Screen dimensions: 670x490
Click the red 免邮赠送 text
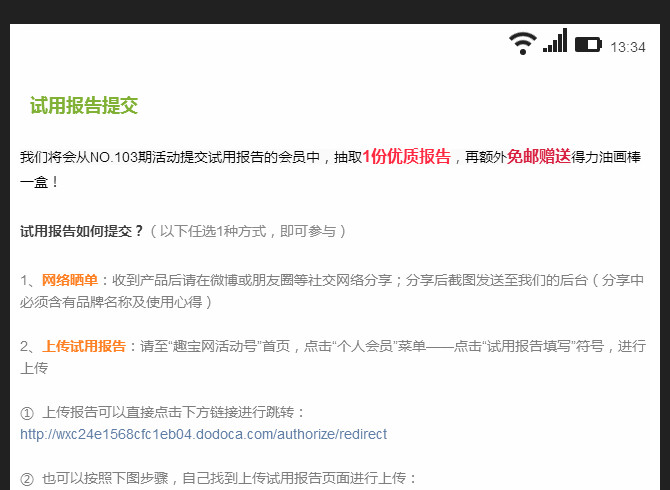[x=538, y=157]
